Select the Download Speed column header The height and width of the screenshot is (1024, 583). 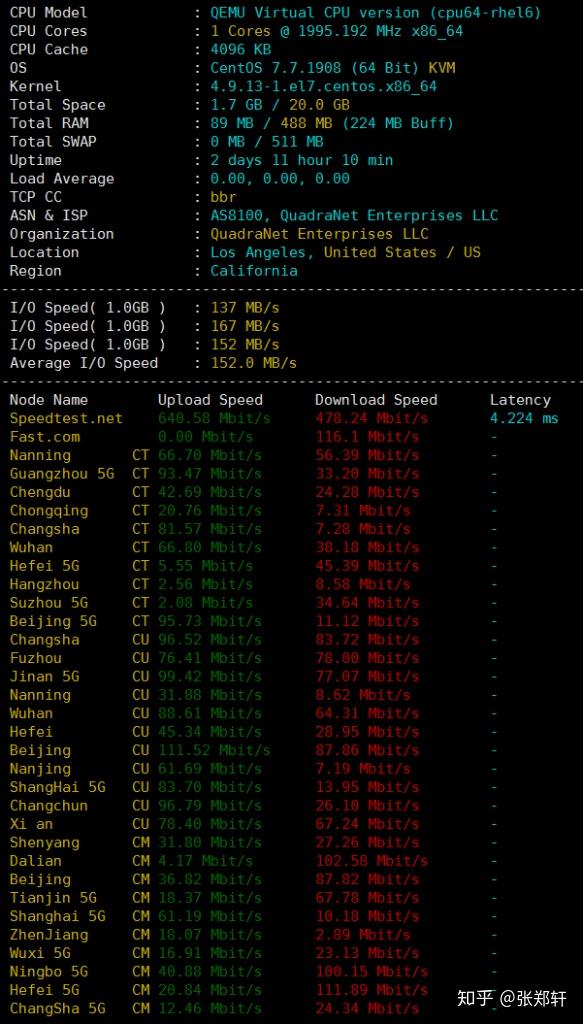pyautogui.click(x=376, y=400)
